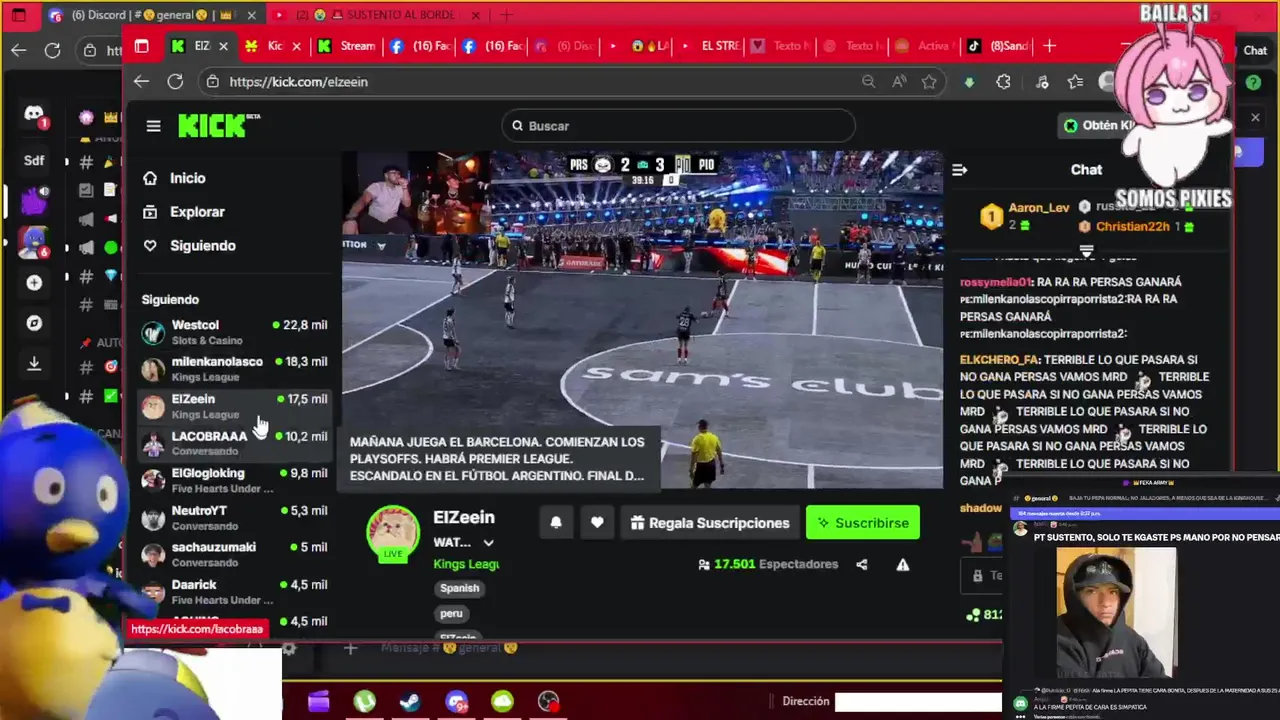Switch to the Stream Kick tab
Screen dimensions: 1280x720
point(346,46)
